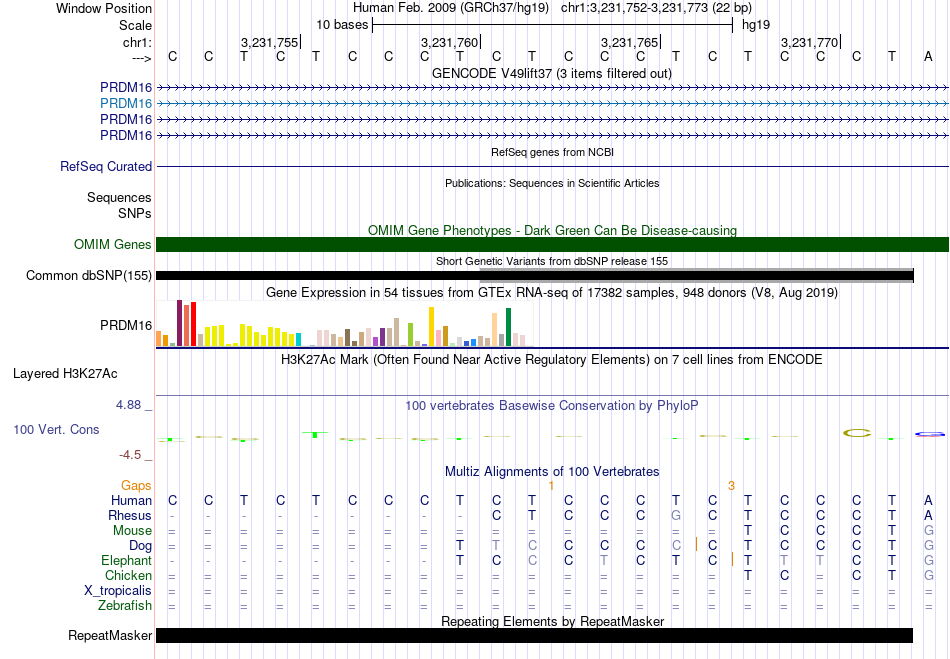Open GENCODE V49lift37 track title
Image resolution: width=950 pixels, height=659 pixels.
point(552,73)
